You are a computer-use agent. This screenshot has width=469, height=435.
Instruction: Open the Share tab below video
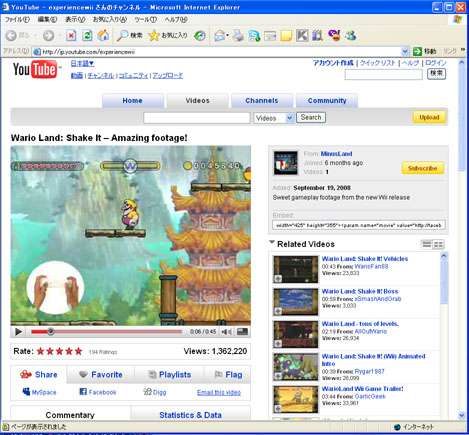coord(39,375)
